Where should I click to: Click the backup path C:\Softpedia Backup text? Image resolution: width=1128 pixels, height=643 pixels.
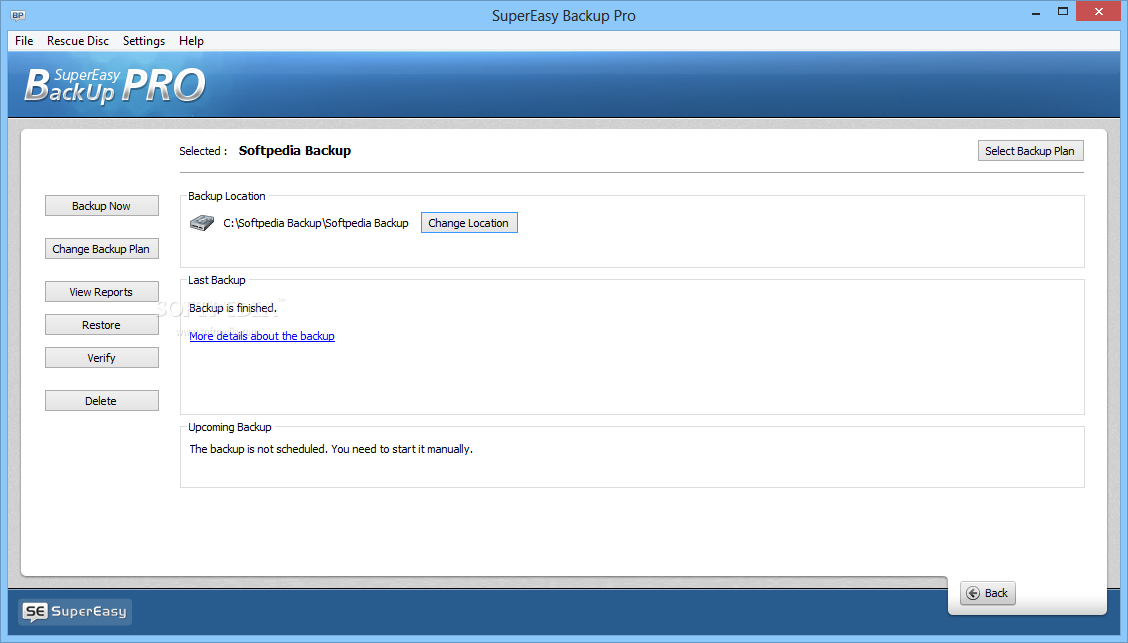coord(316,223)
